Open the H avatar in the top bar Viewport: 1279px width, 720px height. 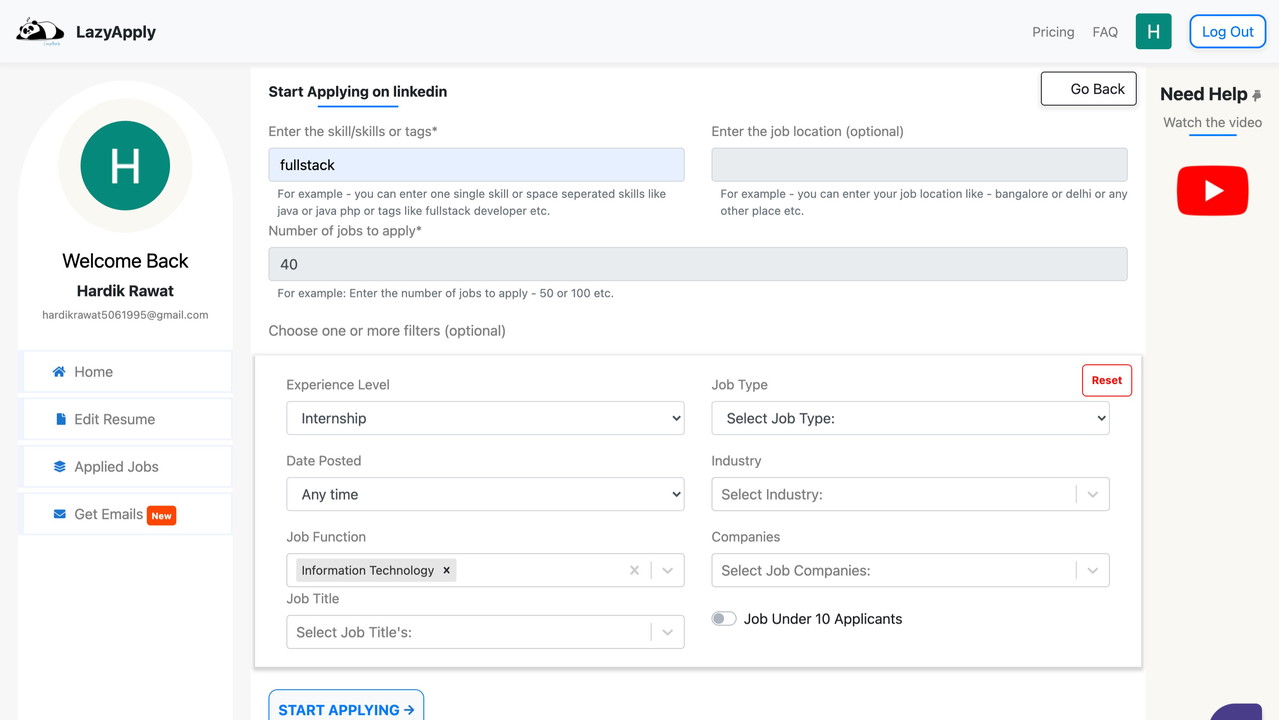[1153, 31]
